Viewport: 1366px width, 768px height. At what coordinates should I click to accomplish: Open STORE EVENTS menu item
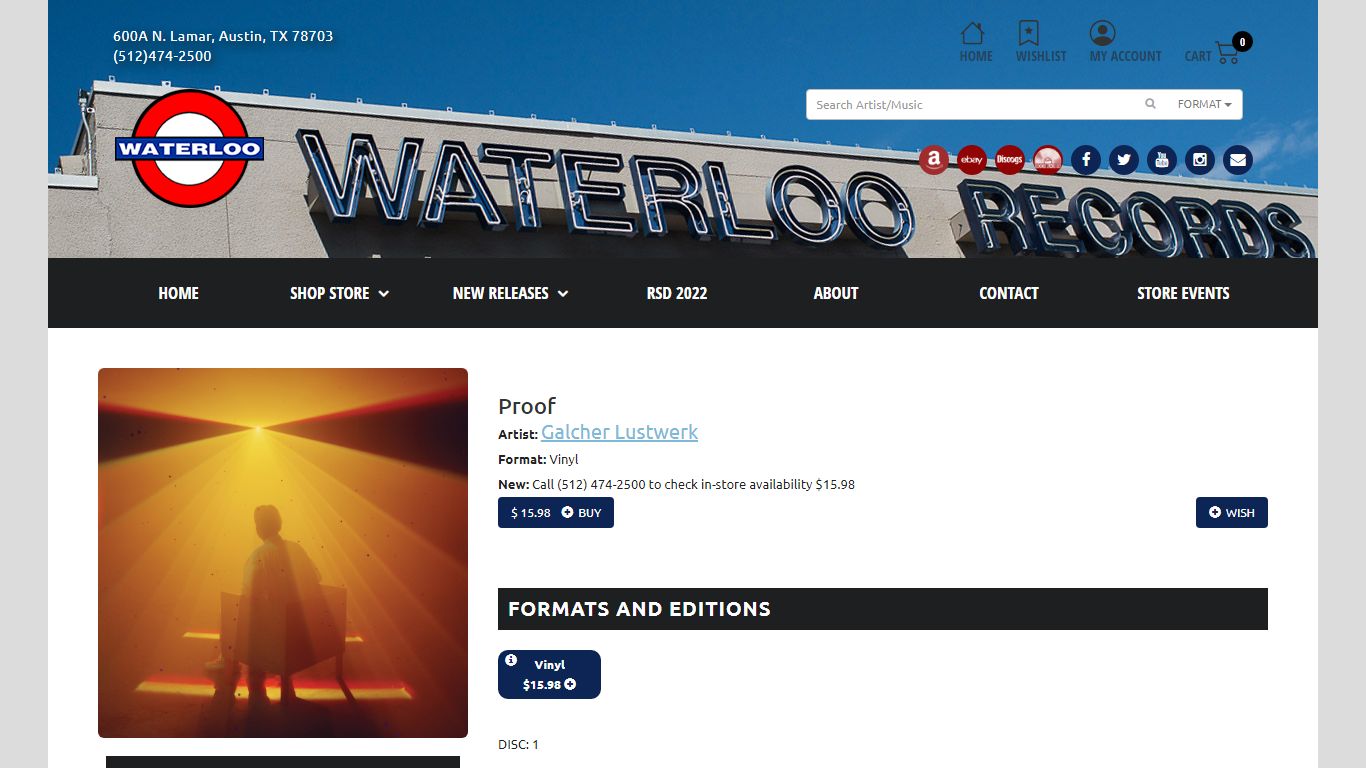tap(1183, 293)
